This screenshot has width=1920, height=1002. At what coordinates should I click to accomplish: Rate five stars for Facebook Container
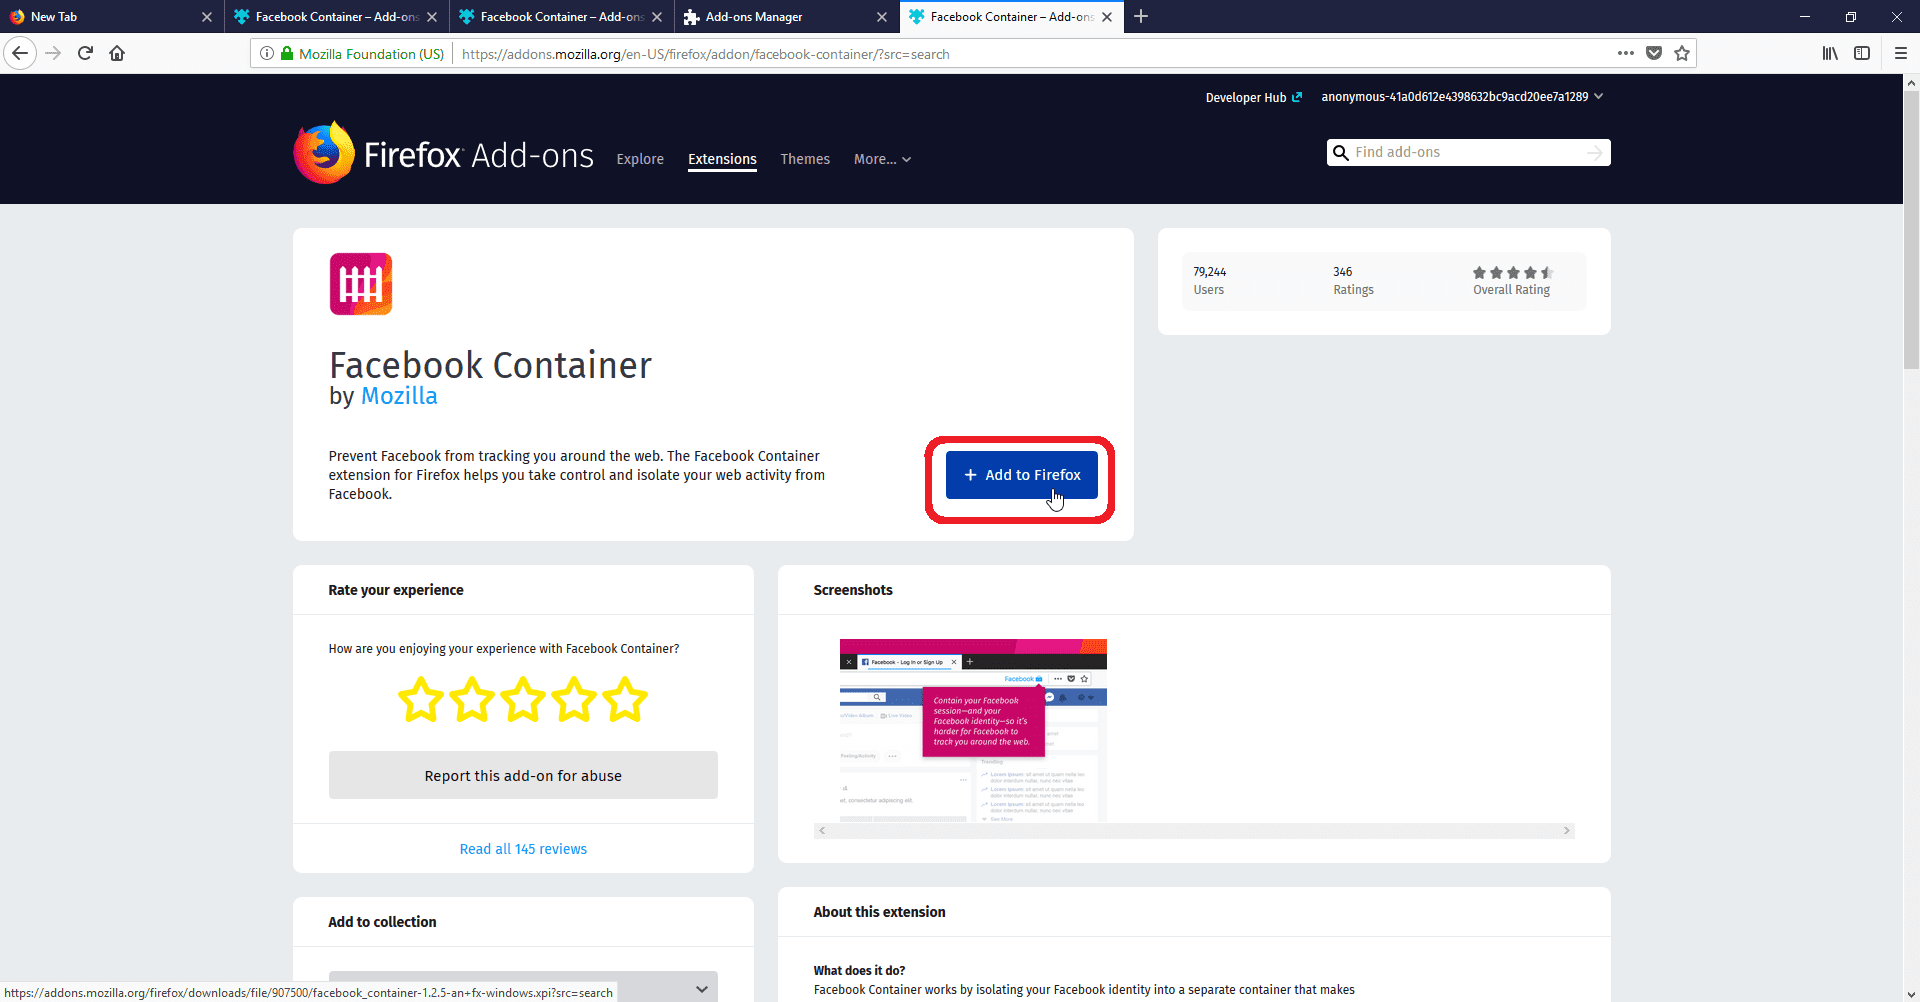[625, 699]
